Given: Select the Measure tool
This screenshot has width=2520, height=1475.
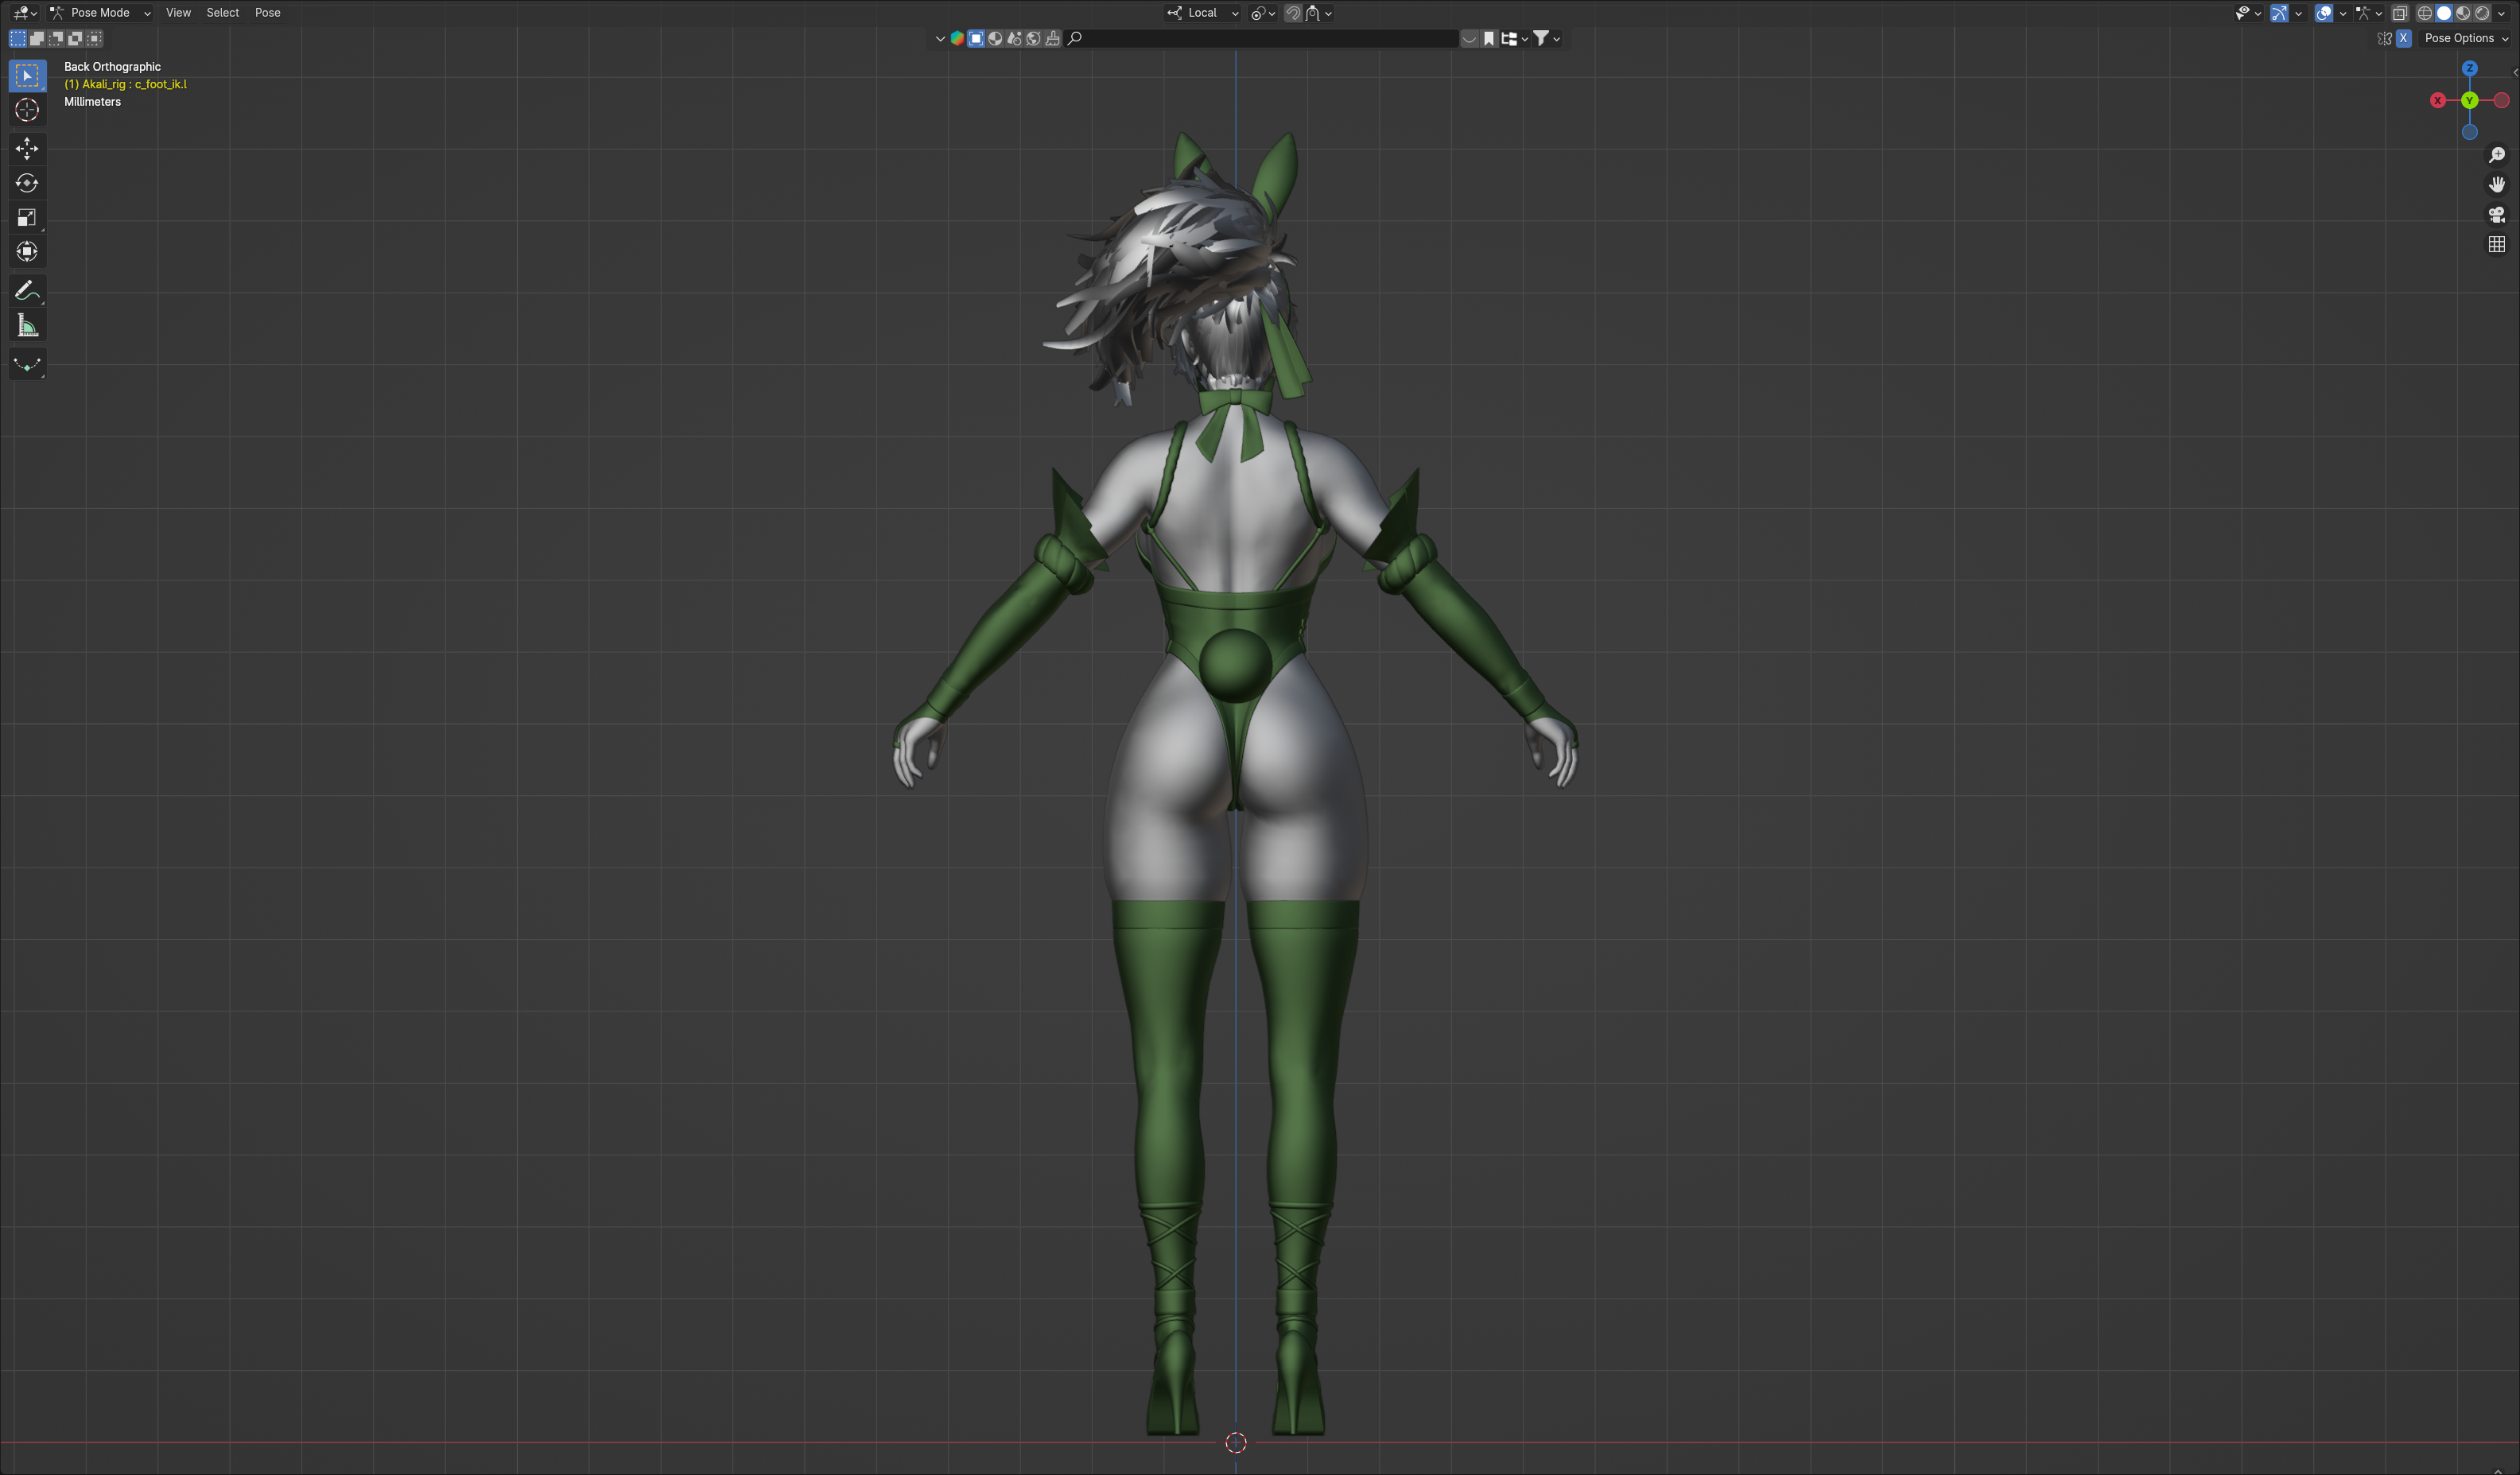Looking at the screenshot, I should 27,325.
